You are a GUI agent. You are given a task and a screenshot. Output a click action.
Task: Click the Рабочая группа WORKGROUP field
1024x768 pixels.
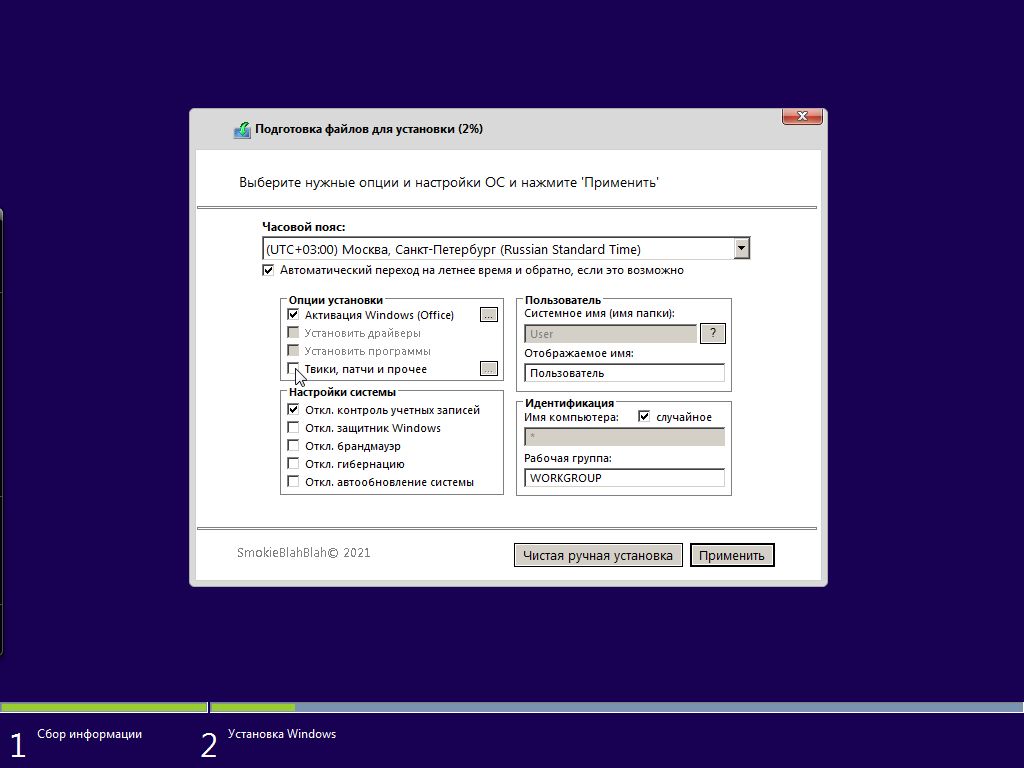[x=624, y=477]
